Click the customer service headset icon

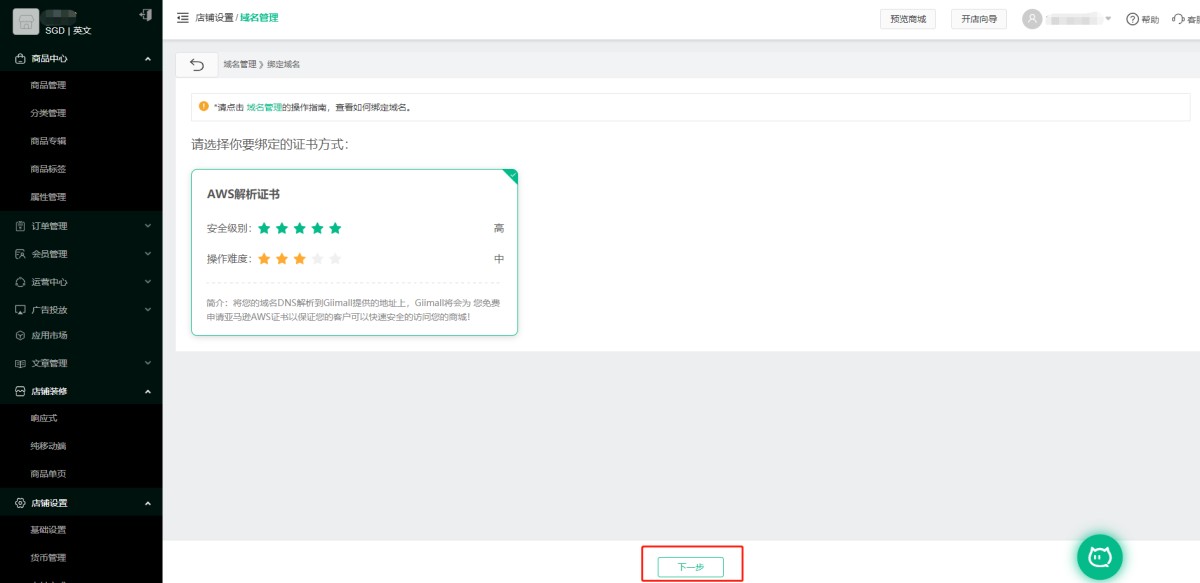pyautogui.click(x=1177, y=19)
